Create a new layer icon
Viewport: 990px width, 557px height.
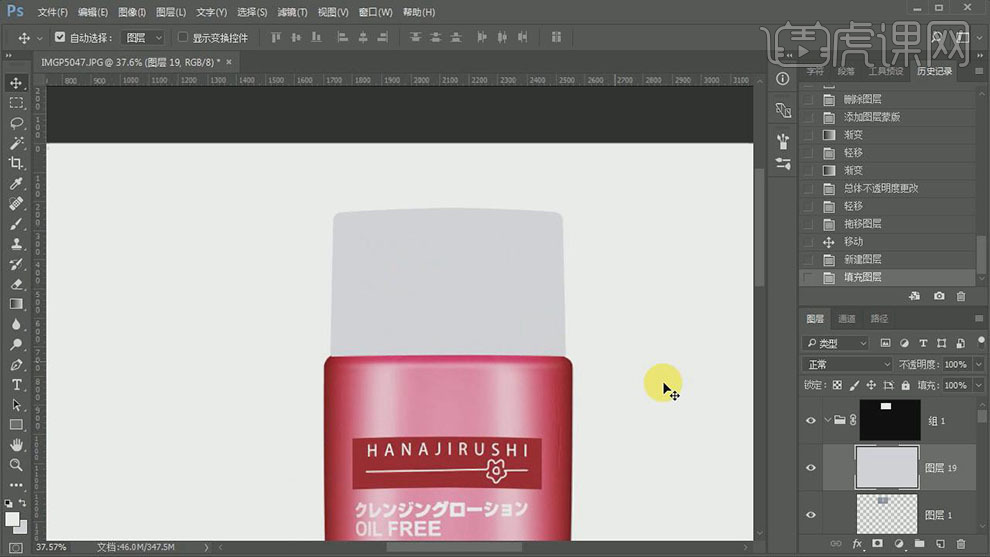pos(940,543)
